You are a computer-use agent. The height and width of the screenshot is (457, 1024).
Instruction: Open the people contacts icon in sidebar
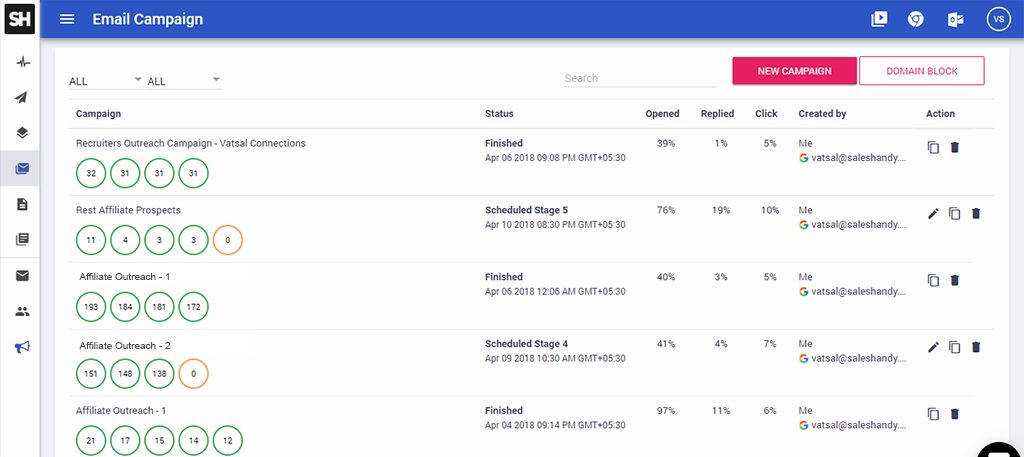tap(22, 311)
